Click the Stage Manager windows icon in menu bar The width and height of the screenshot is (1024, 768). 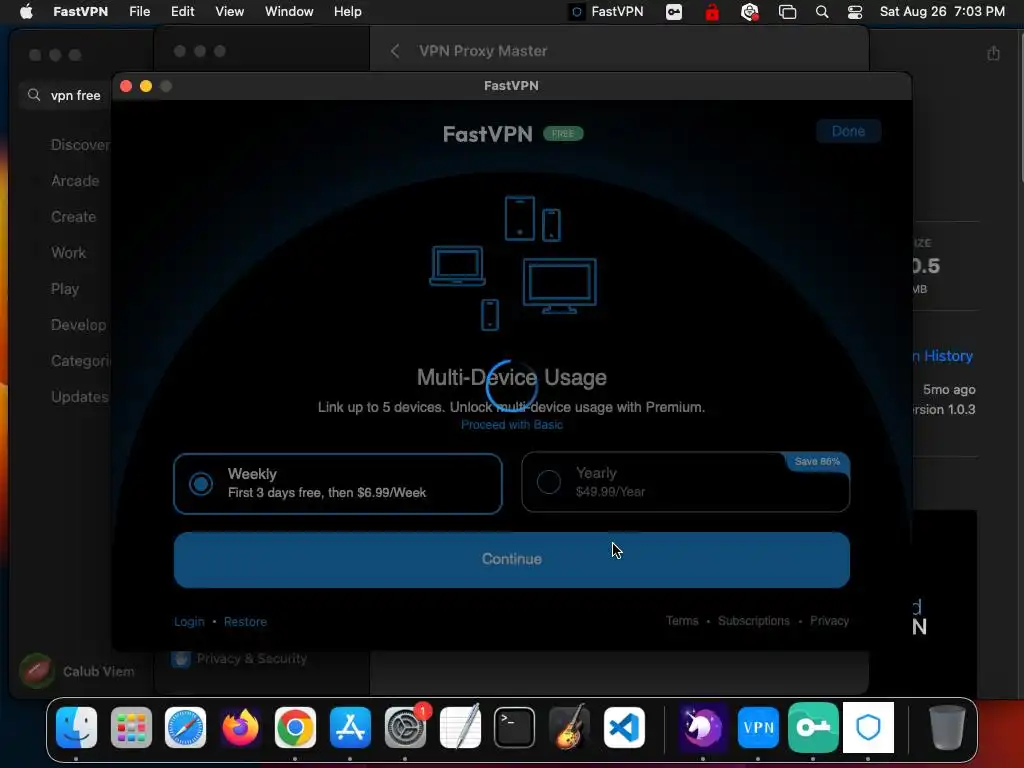tap(788, 12)
